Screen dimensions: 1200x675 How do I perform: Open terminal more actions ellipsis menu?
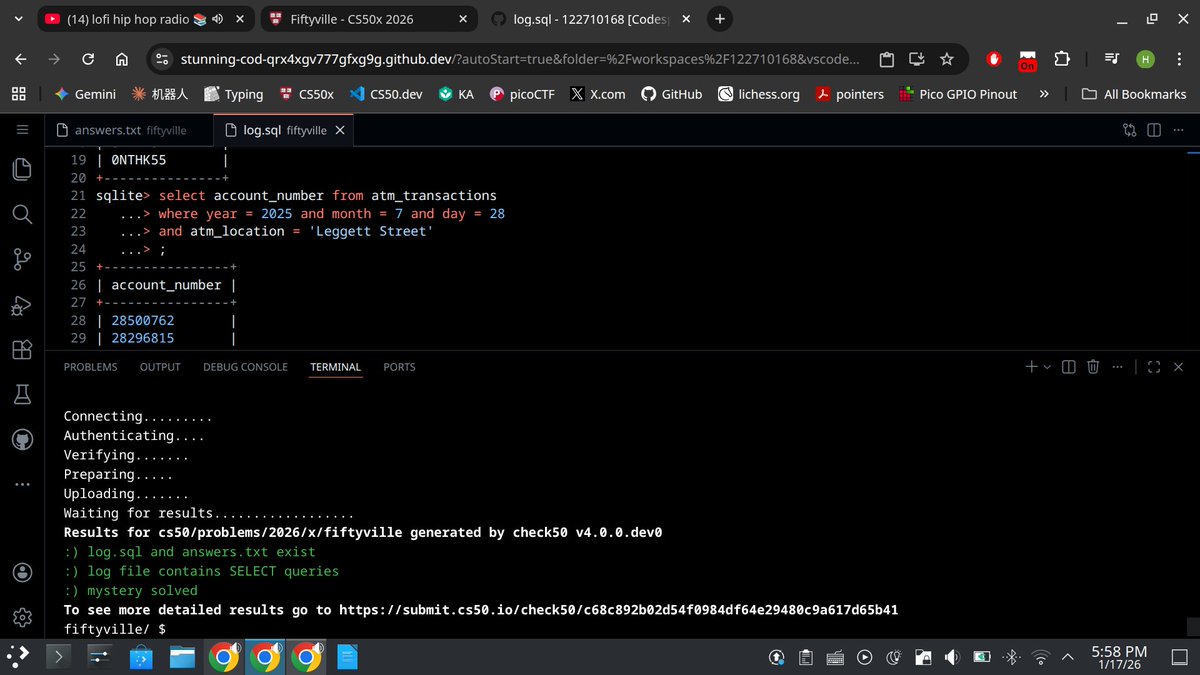point(1118,366)
